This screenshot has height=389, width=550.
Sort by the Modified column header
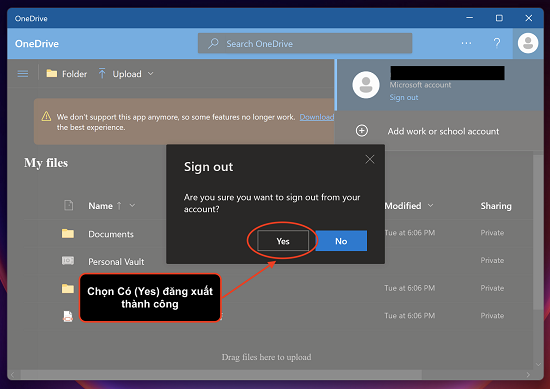pyautogui.click(x=403, y=206)
